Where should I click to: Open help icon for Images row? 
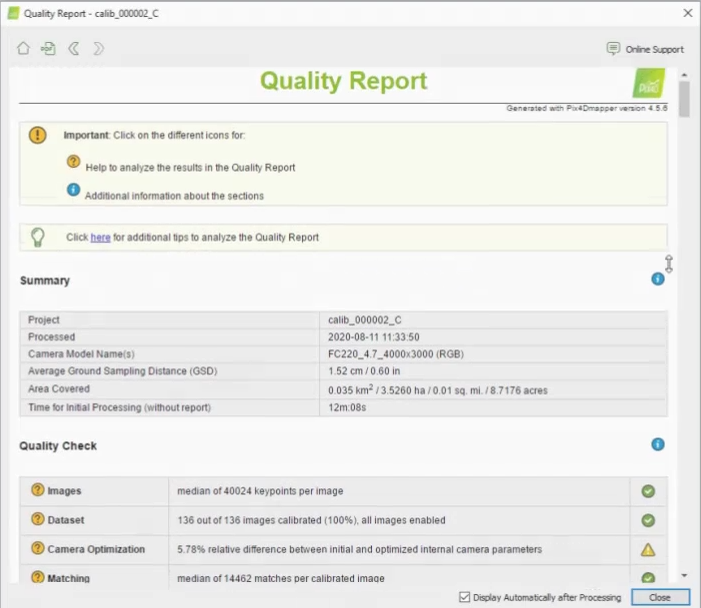[38, 491]
